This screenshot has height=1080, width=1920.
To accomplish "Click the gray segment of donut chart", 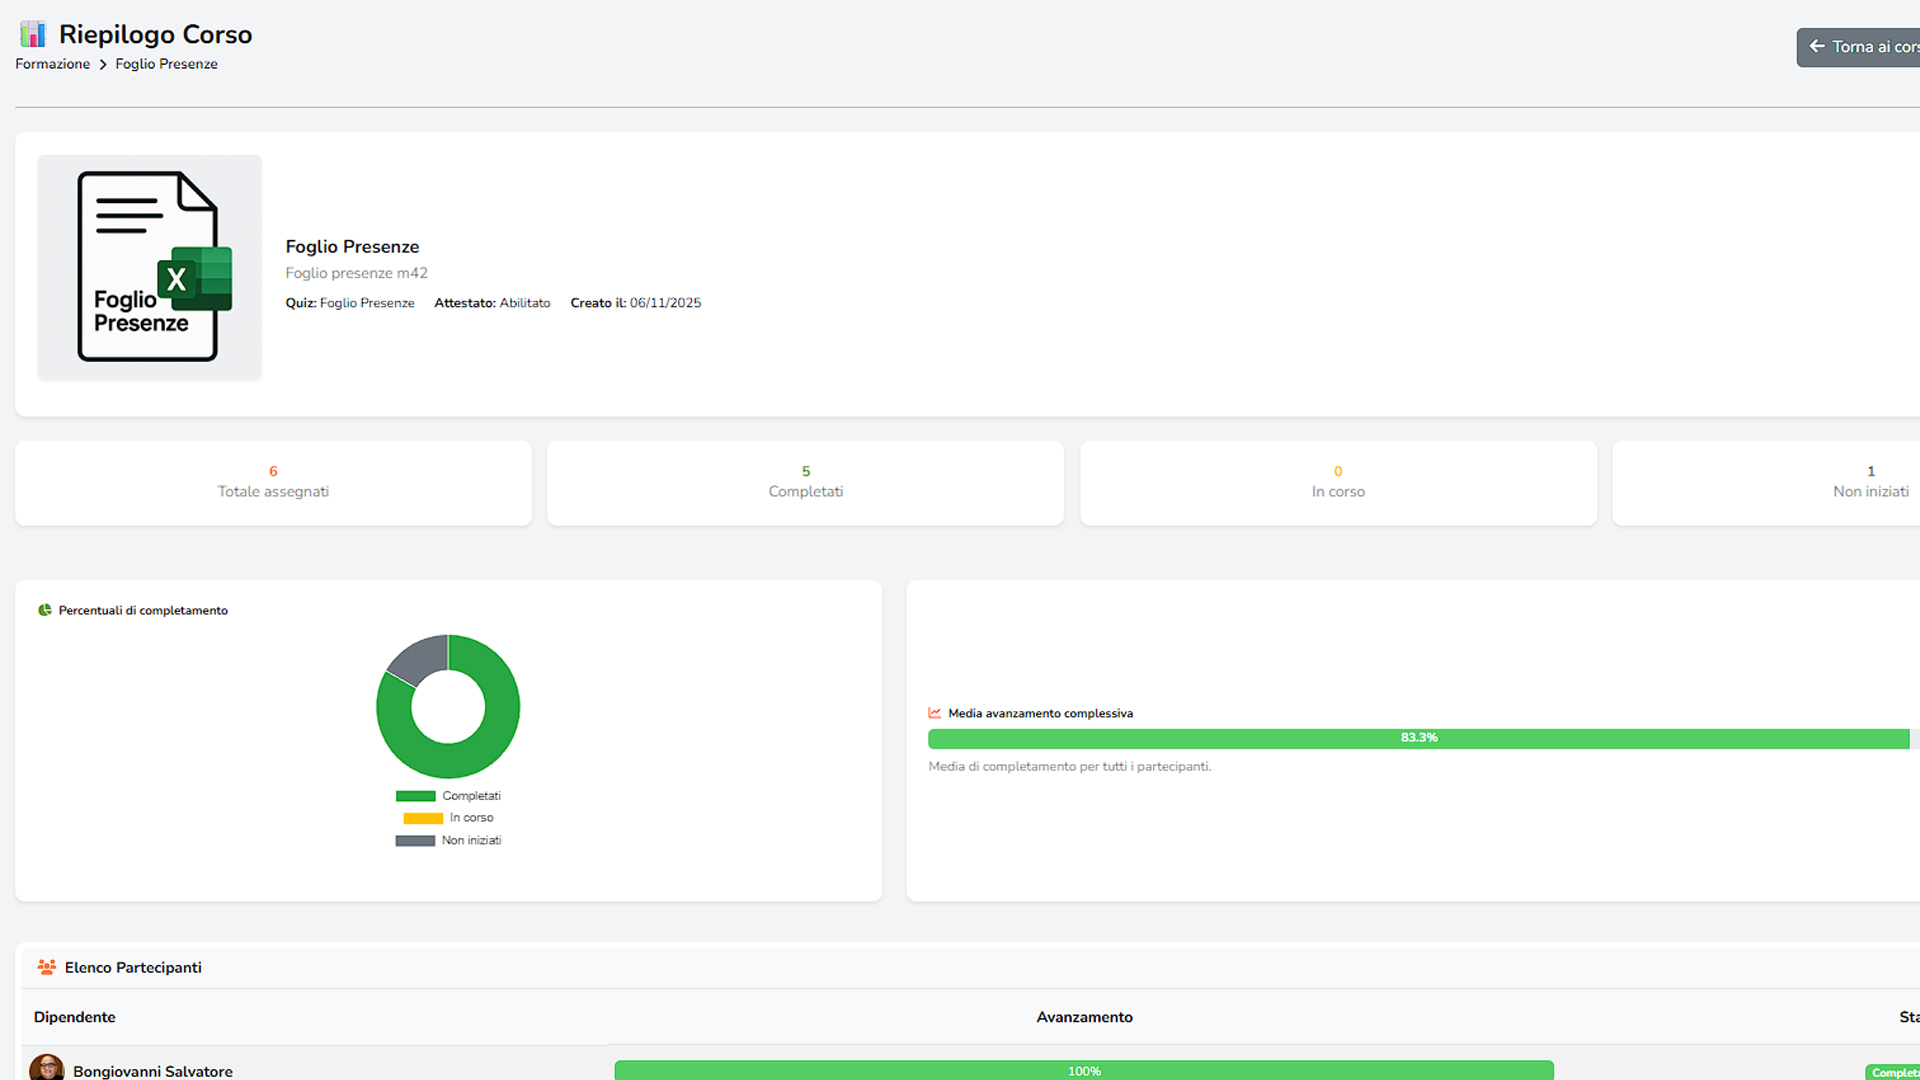I will click(421, 656).
